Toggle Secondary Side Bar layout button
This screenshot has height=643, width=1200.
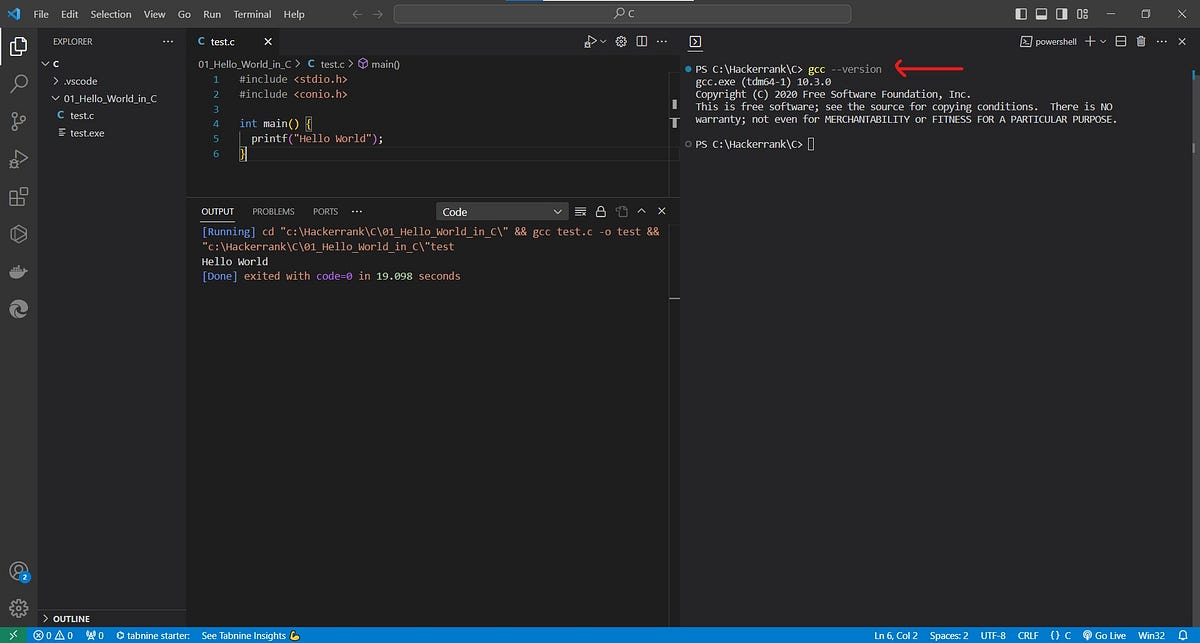[x=1060, y=14]
